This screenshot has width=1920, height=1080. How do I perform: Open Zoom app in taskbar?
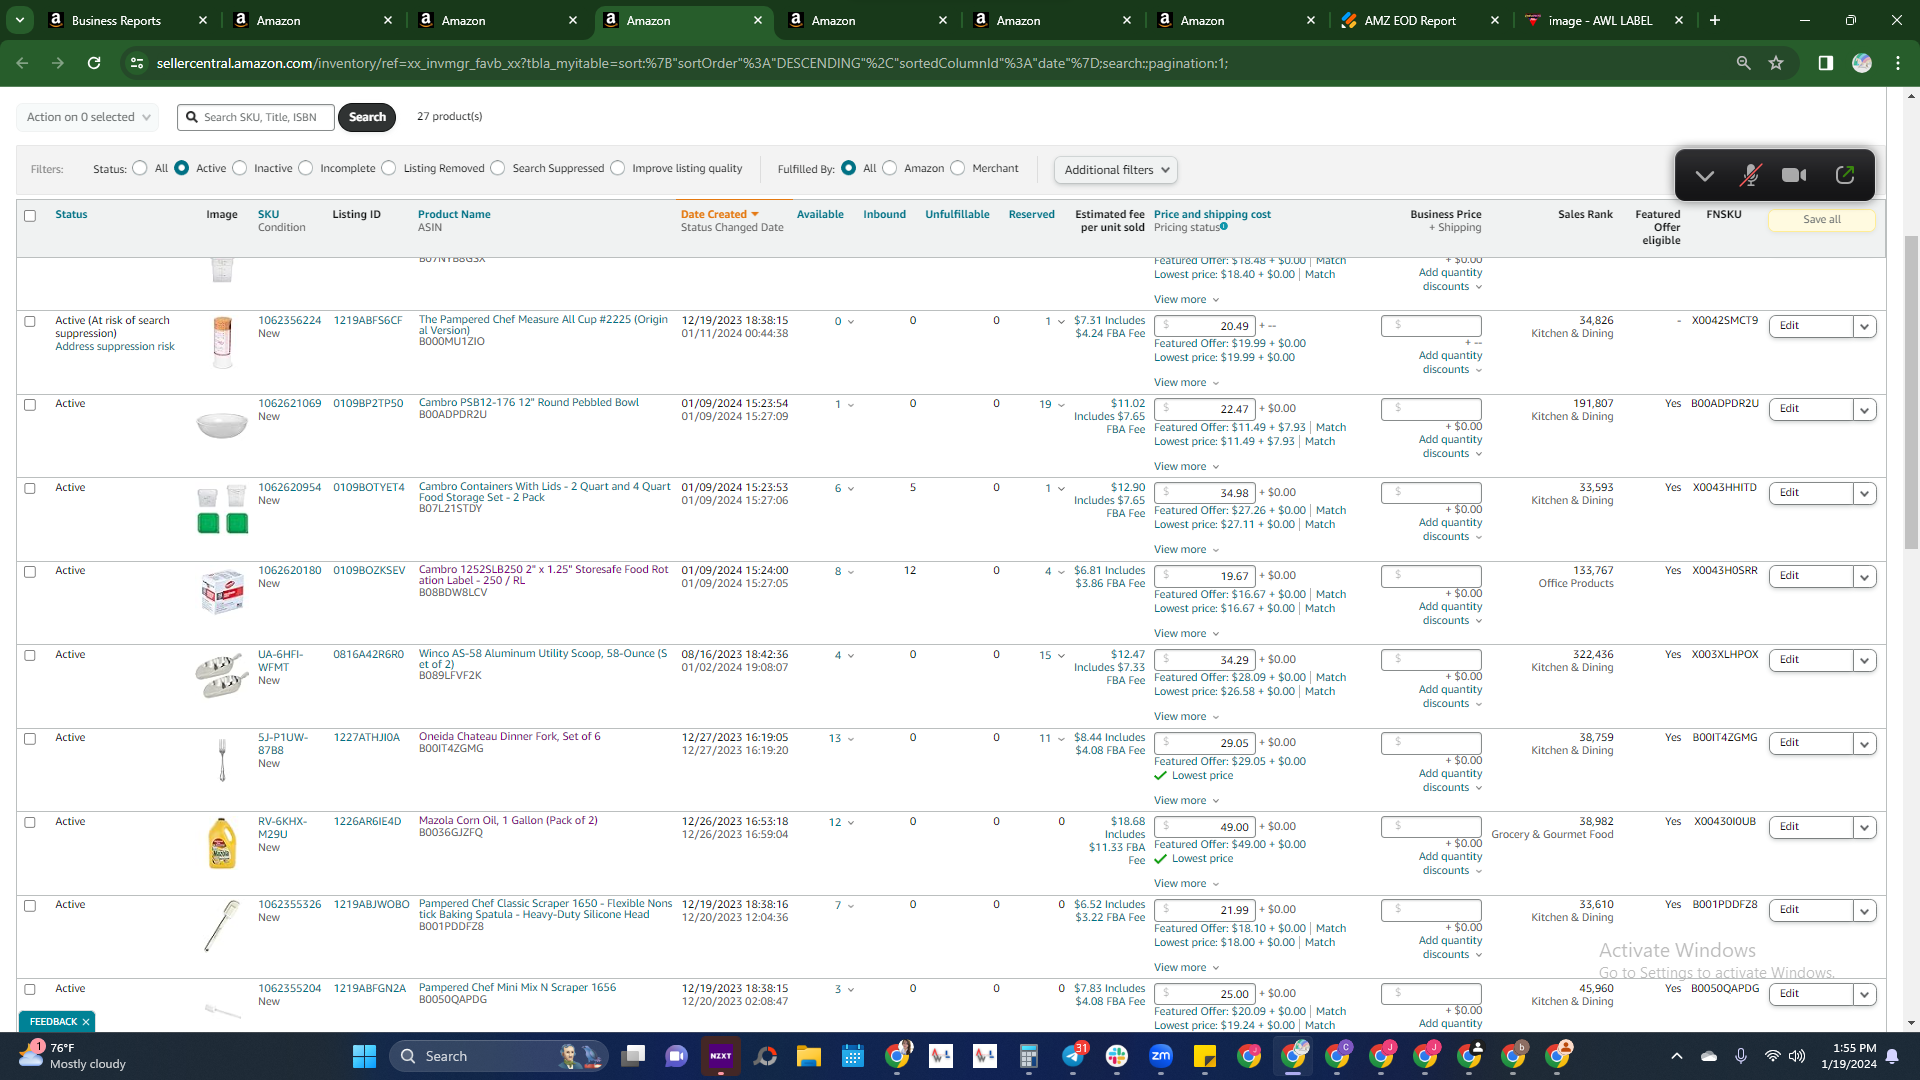[1160, 1056]
